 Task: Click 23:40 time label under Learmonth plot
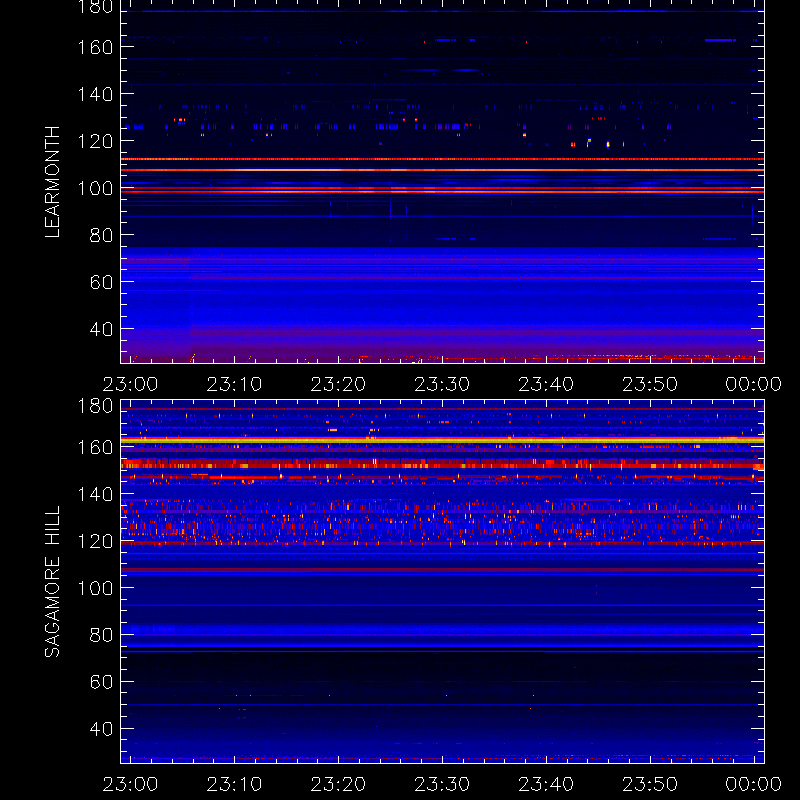pos(546,384)
